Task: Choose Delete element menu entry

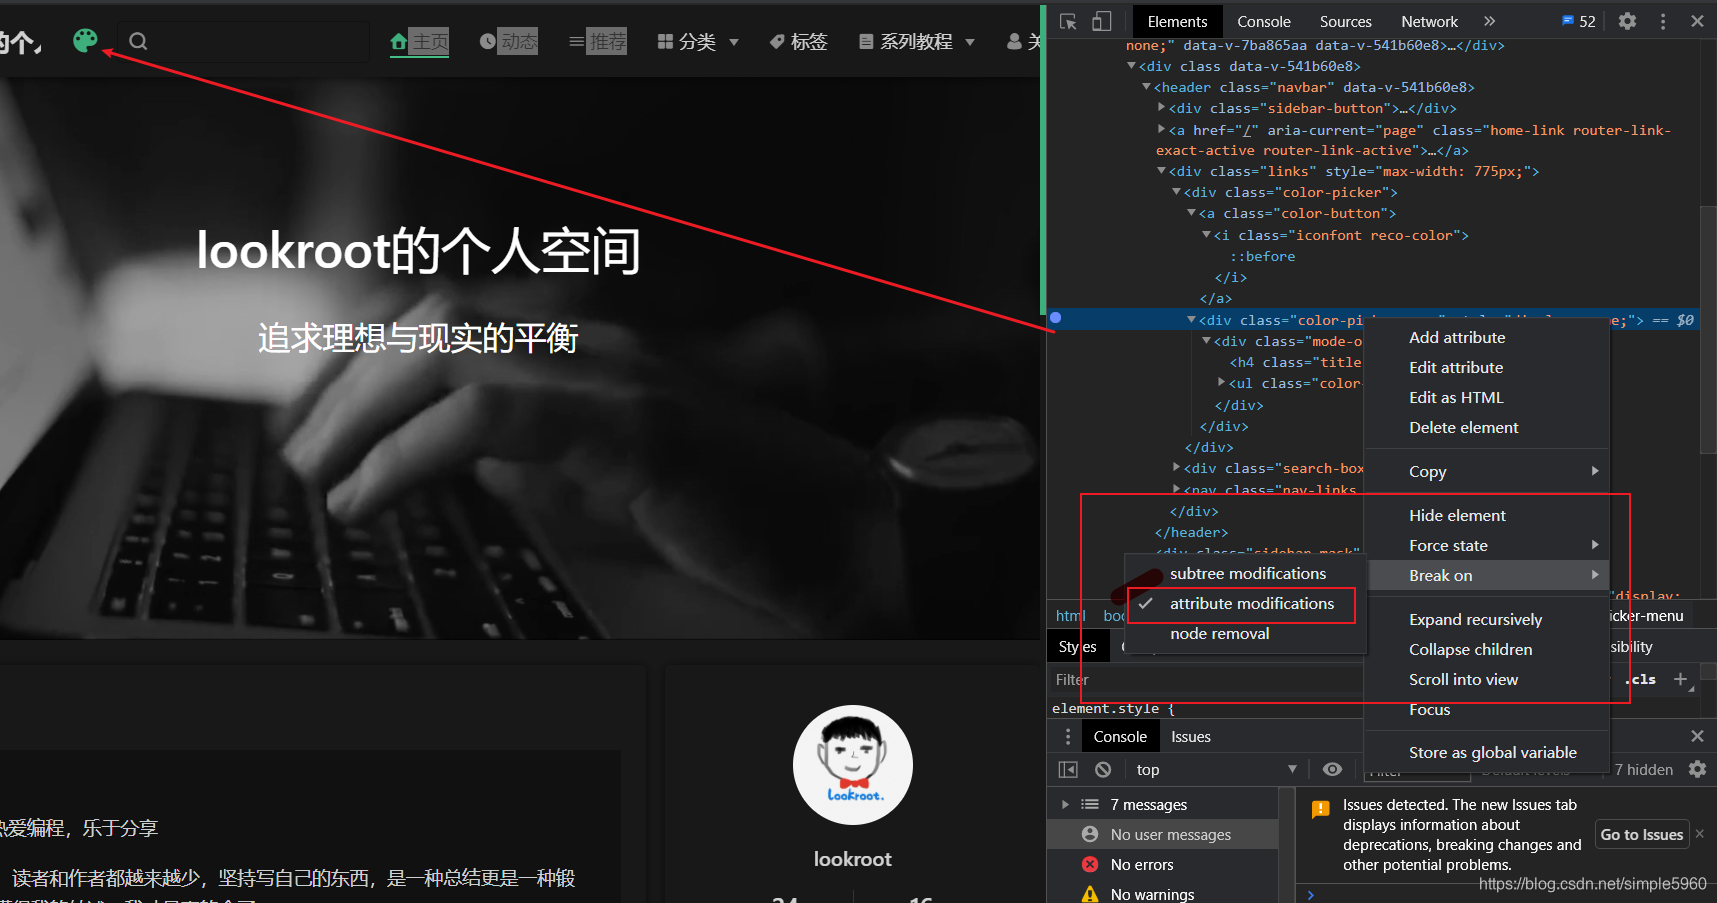Action: click(x=1464, y=428)
